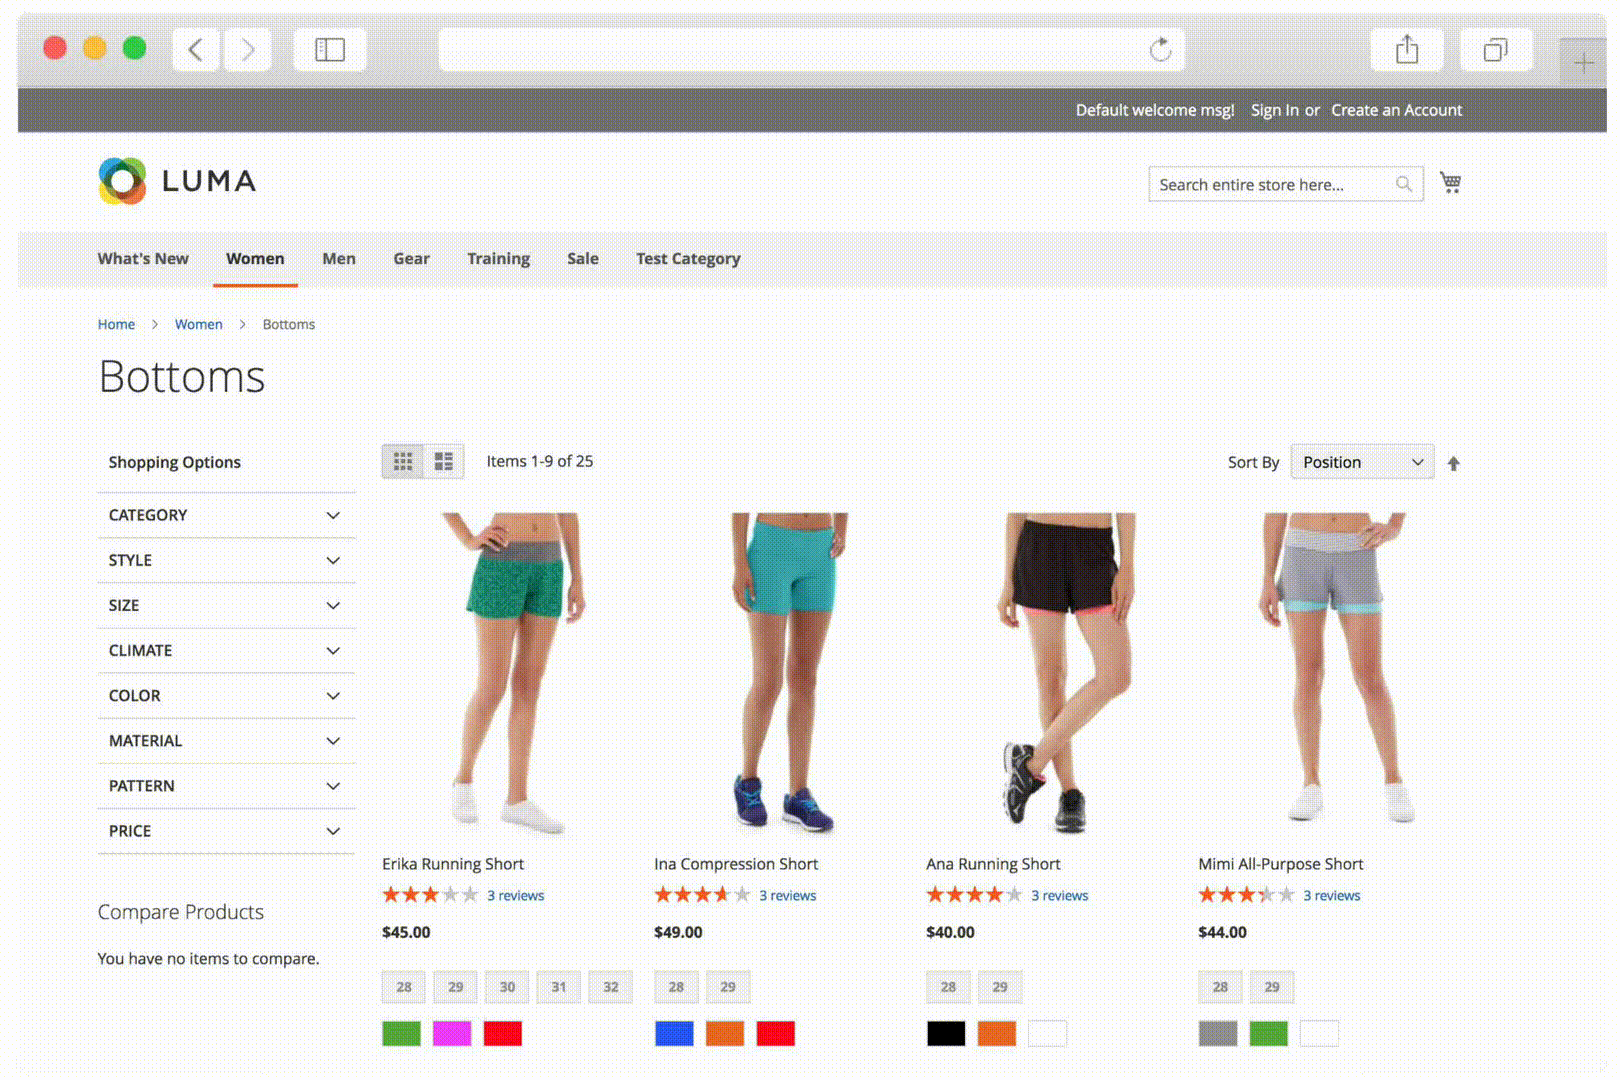
Task: Click the Luma logo
Action: point(177,181)
